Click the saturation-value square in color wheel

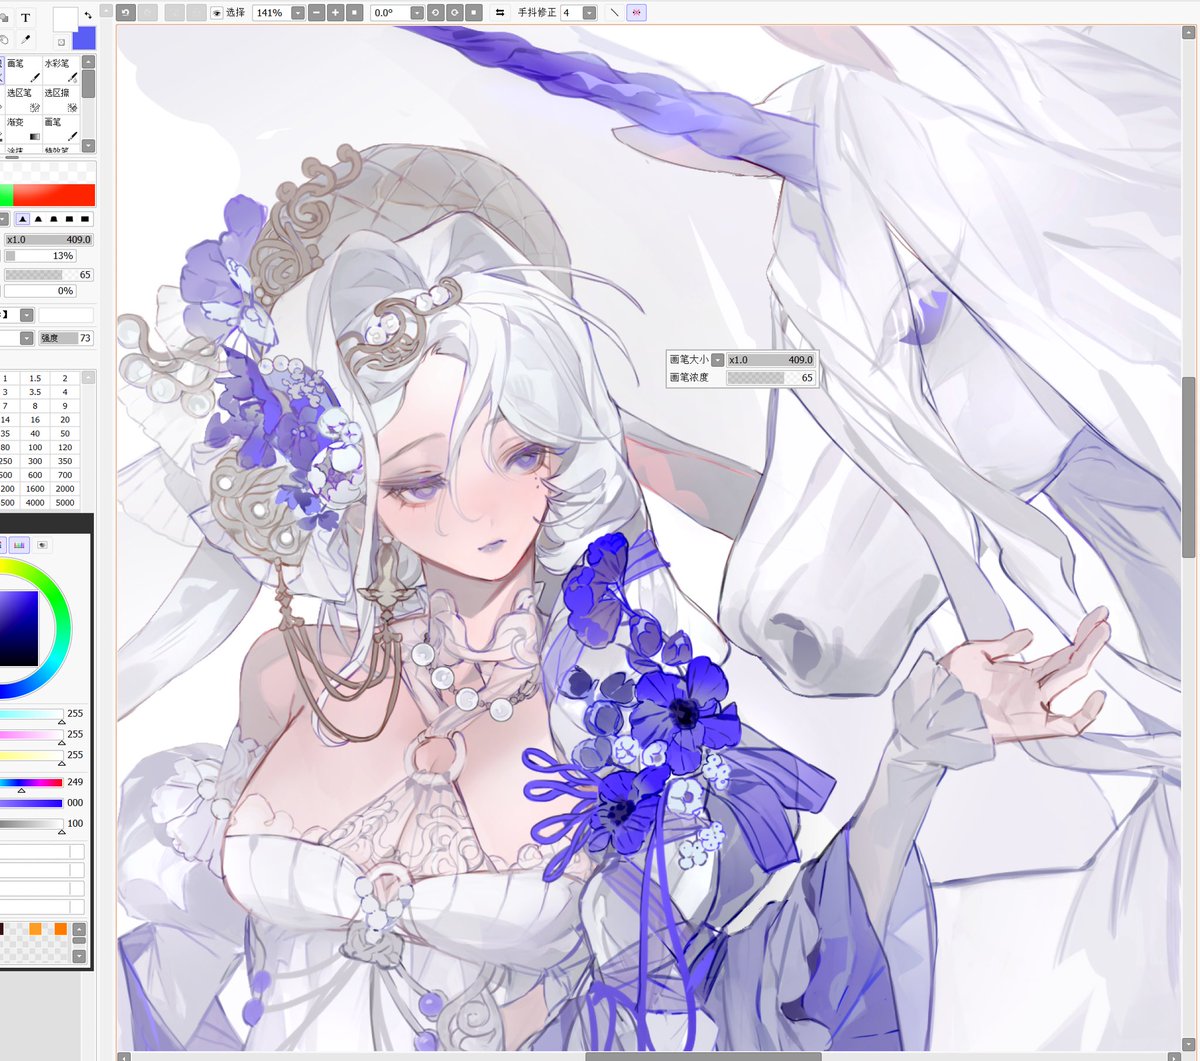point(18,628)
